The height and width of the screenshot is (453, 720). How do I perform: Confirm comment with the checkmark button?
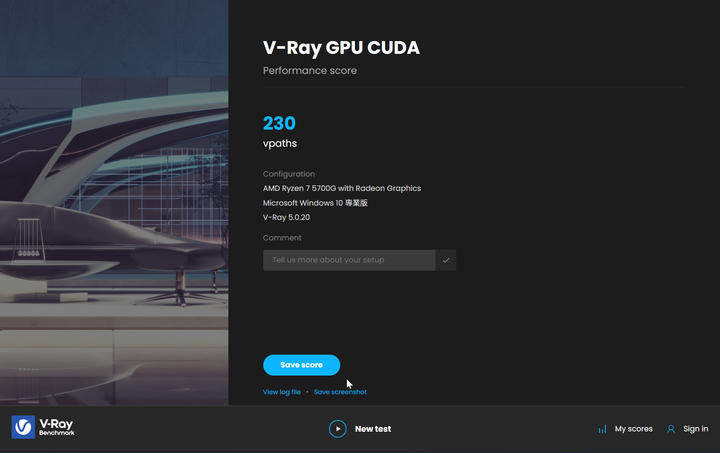(x=446, y=260)
